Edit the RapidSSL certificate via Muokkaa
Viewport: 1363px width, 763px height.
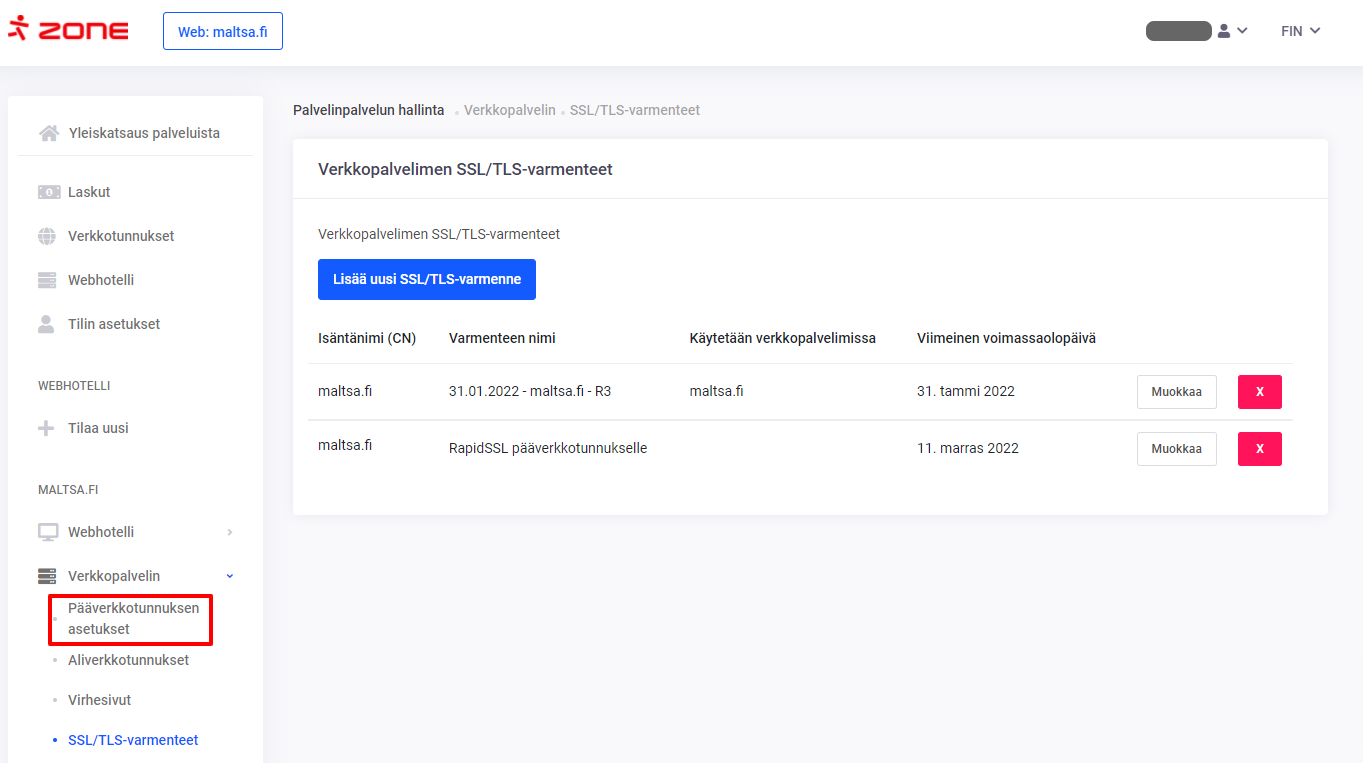click(x=1176, y=449)
